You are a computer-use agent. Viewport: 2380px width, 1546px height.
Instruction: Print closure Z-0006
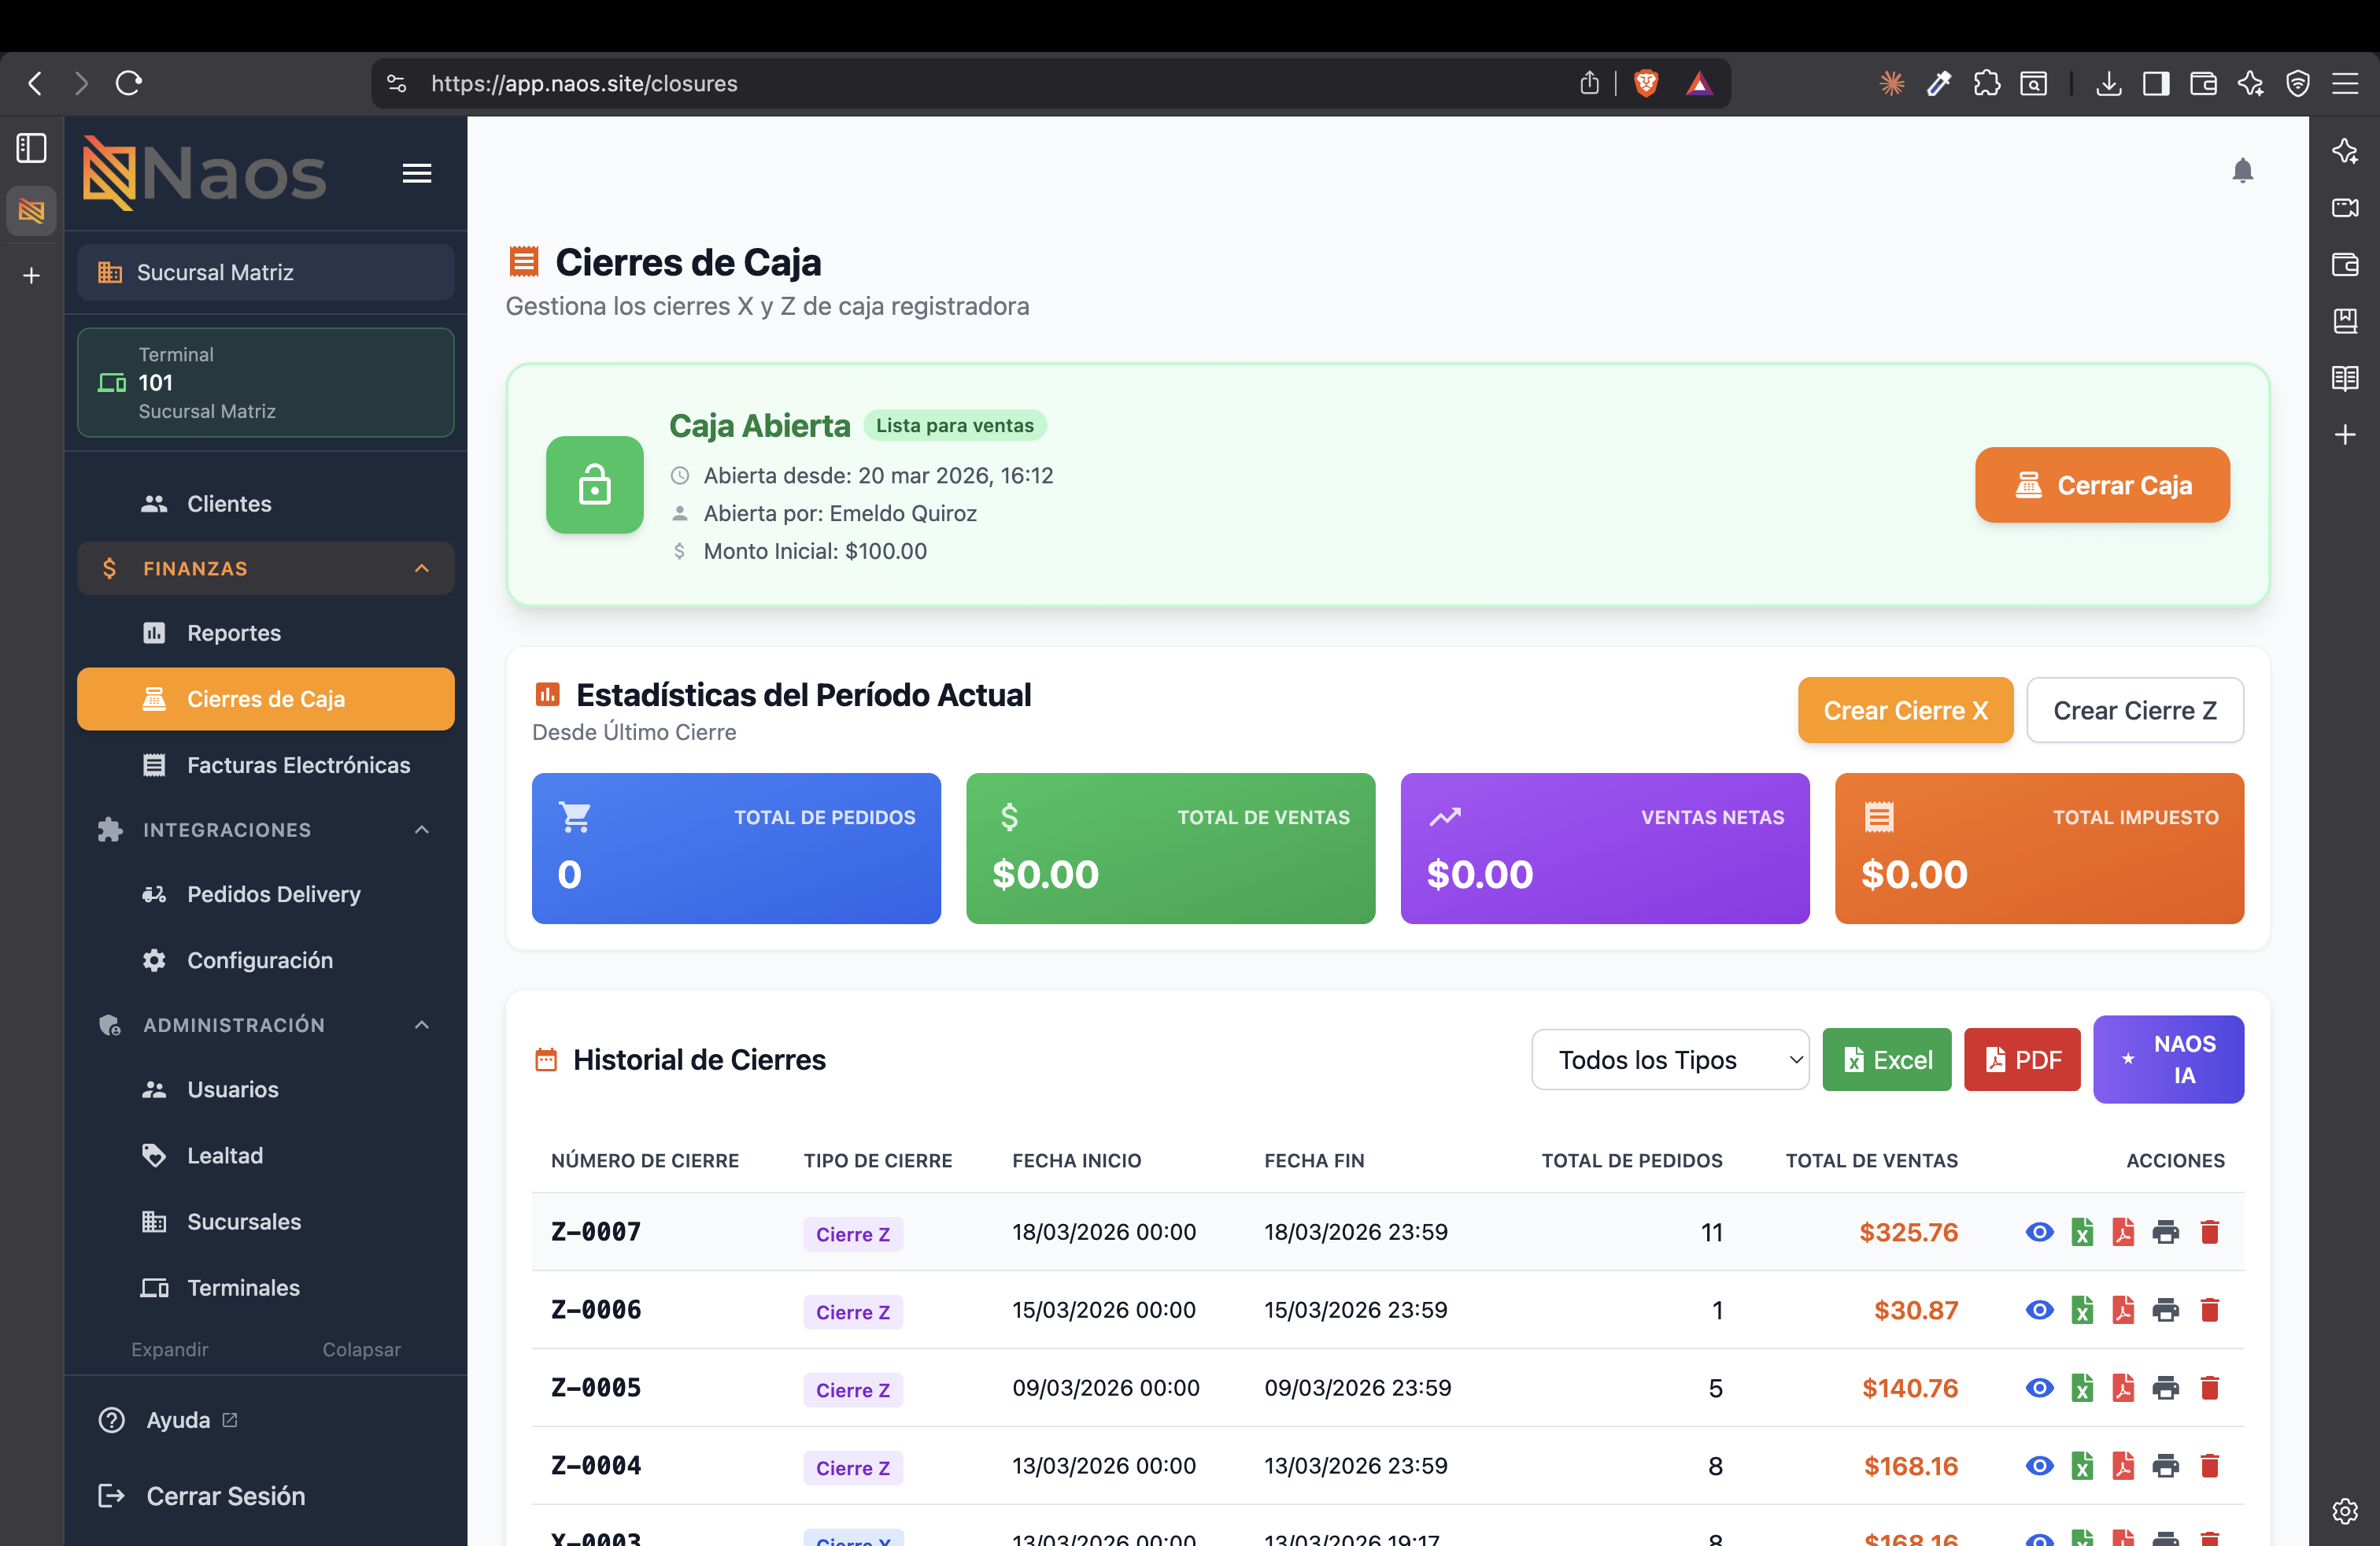(x=2165, y=1309)
